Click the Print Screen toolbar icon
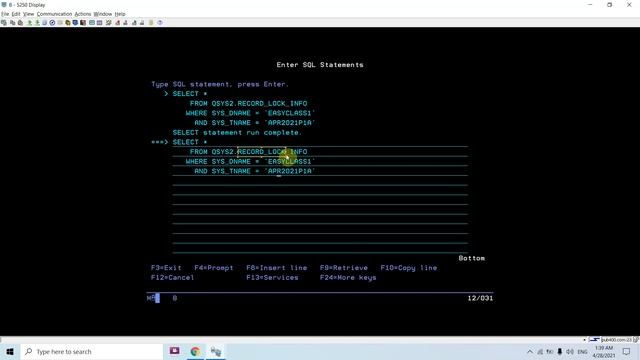The height and width of the screenshot is (360, 640). pyautogui.click(x=4, y=23)
